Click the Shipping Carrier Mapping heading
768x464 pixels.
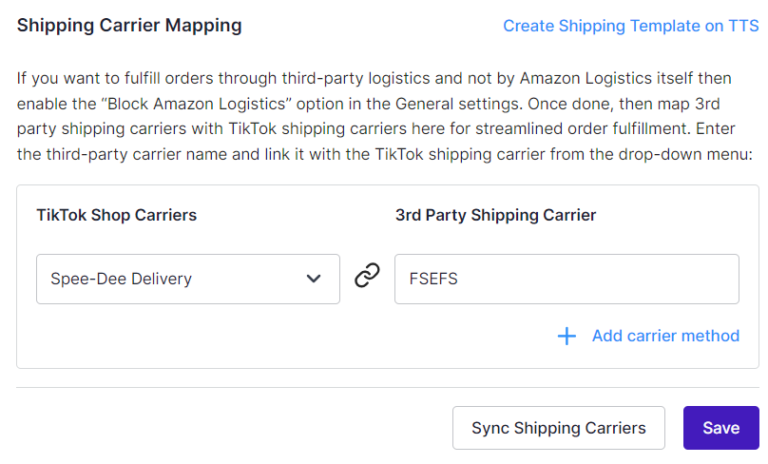point(129,25)
